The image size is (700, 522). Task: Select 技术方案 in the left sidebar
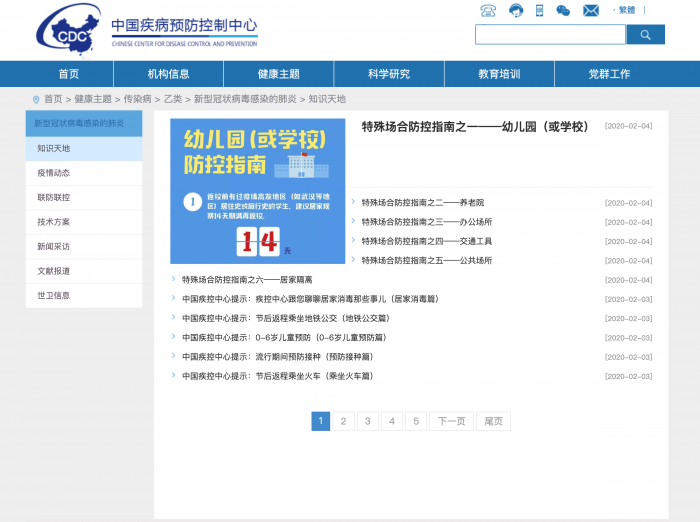(54, 222)
